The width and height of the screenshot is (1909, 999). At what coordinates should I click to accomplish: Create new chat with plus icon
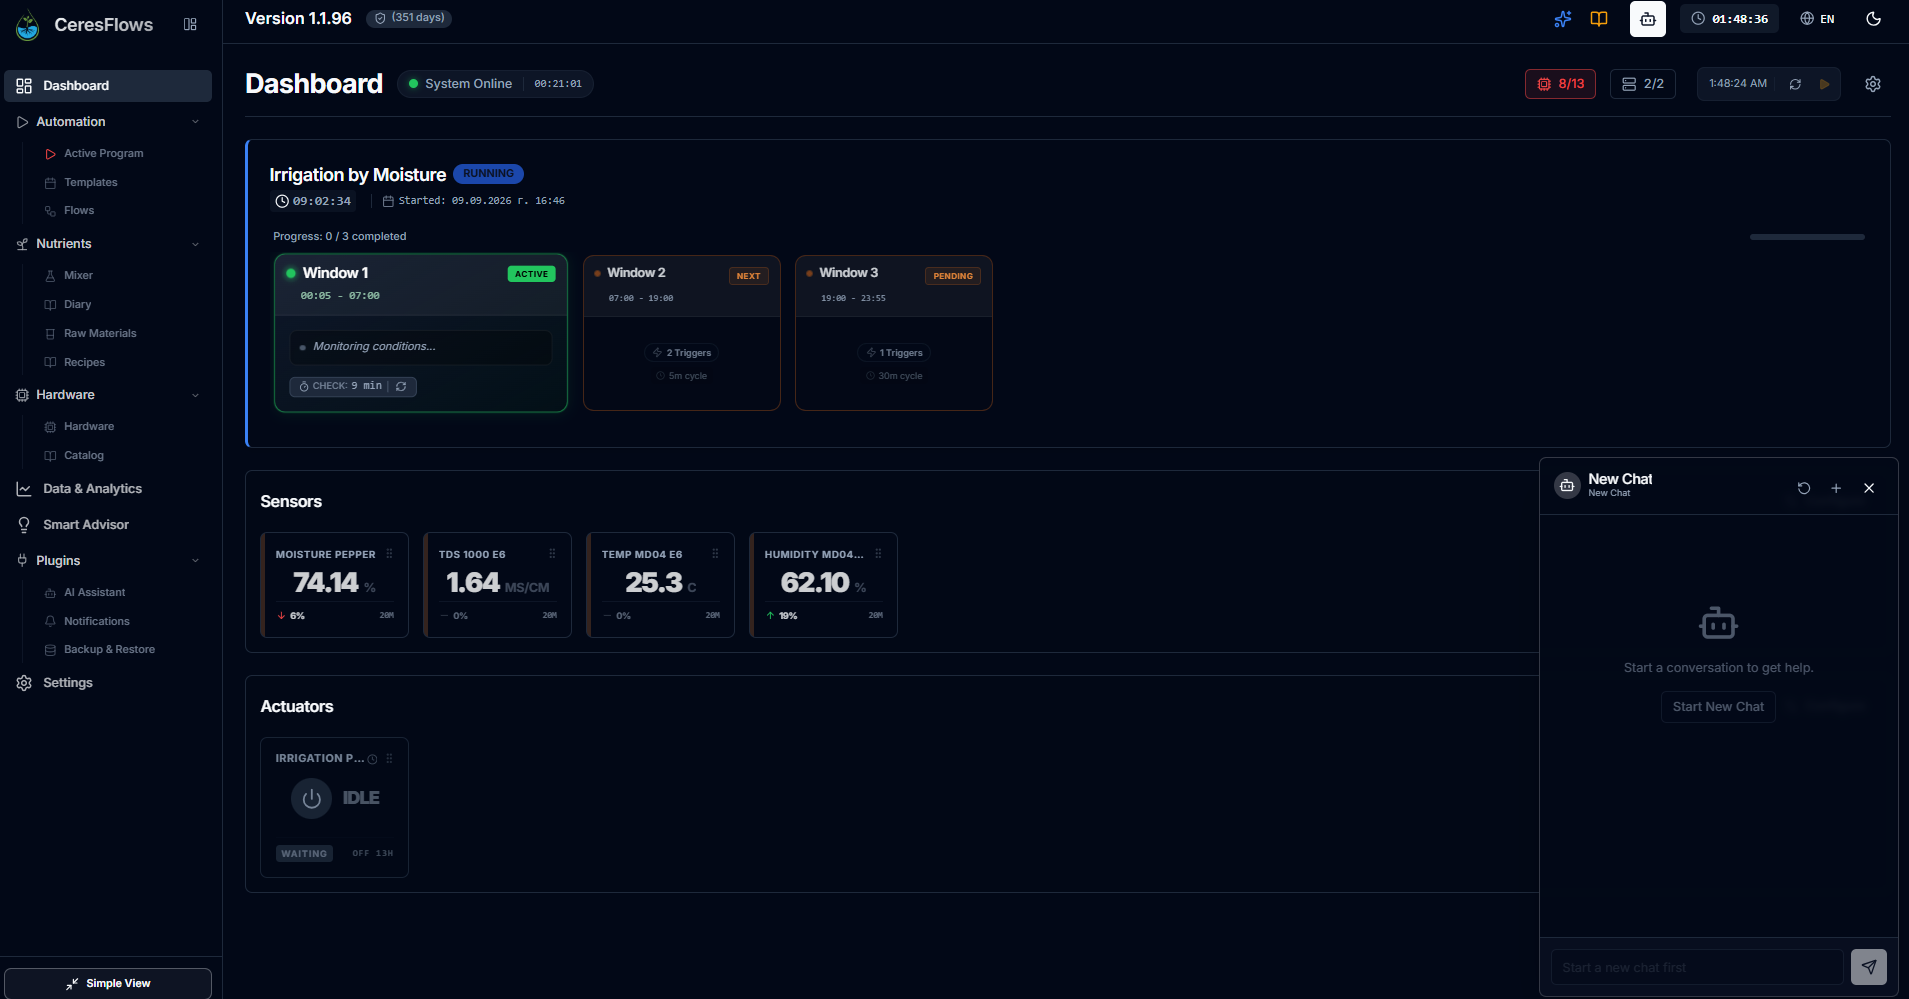[x=1836, y=488]
